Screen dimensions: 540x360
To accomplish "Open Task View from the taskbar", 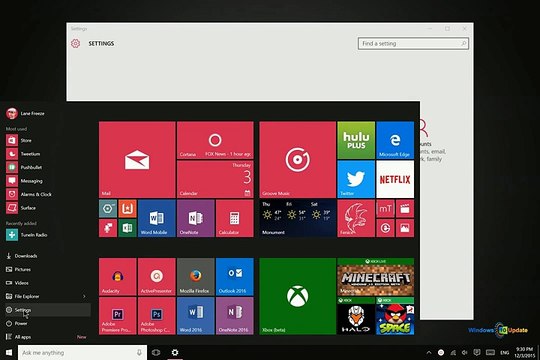I will [156, 352].
